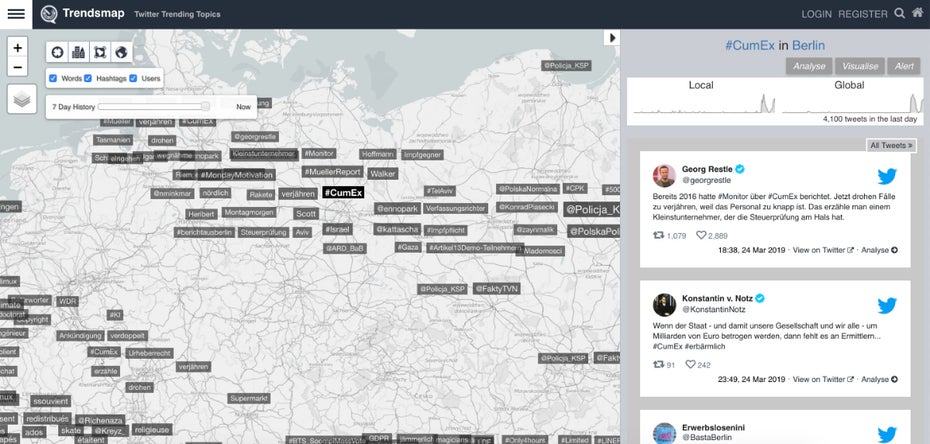Image resolution: width=930 pixels, height=444 pixels.
Task: Analyse the Georg Restle tweet
Action: pos(879,250)
